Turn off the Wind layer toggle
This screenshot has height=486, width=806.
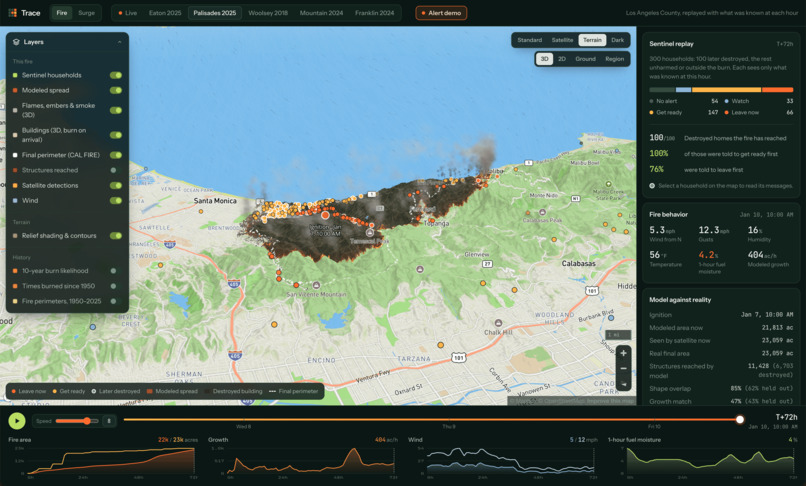[116, 201]
